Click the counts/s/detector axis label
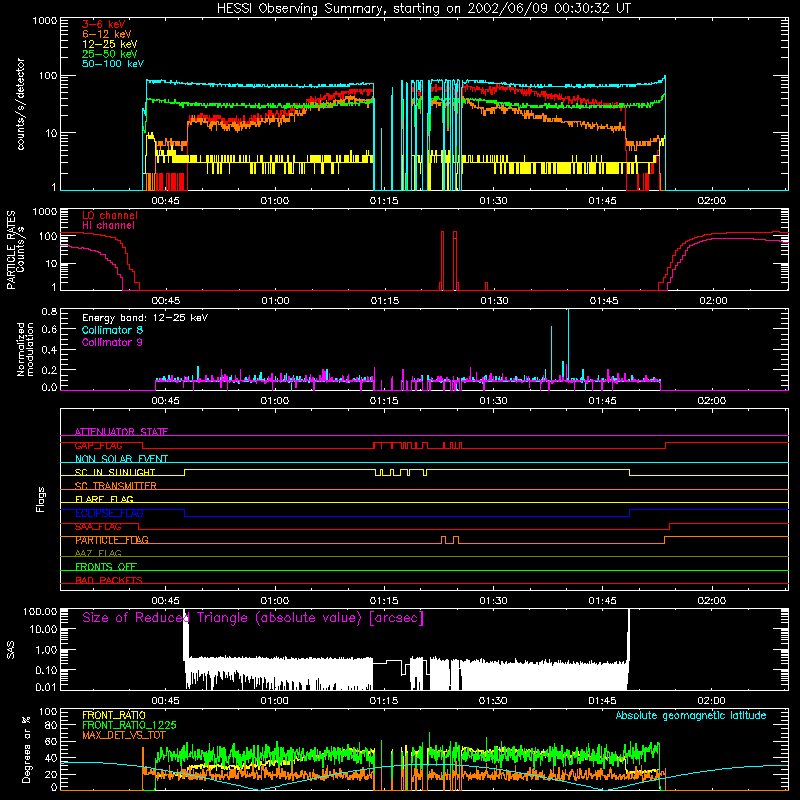The height and width of the screenshot is (800, 800). [20, 104]
